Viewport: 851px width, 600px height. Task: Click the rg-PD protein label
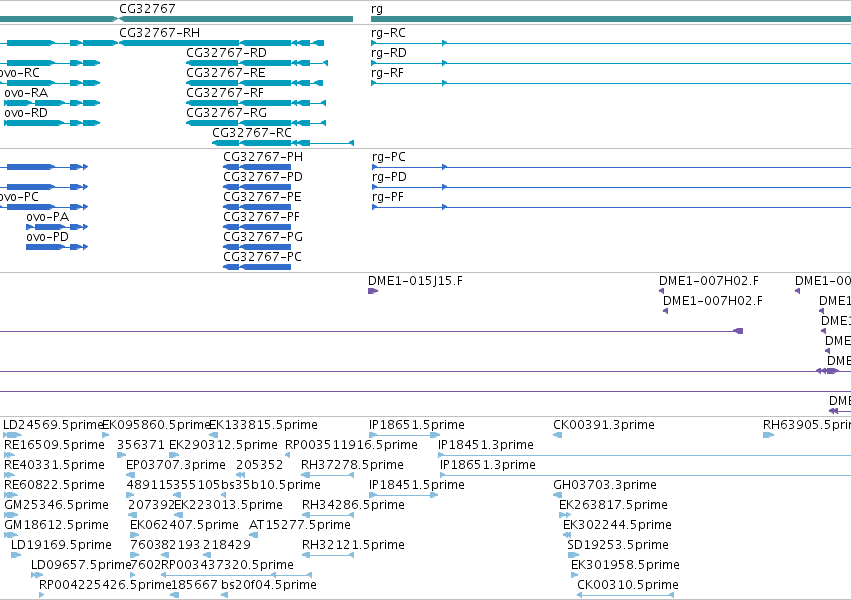pyautogui.click(x=389, y=177)
